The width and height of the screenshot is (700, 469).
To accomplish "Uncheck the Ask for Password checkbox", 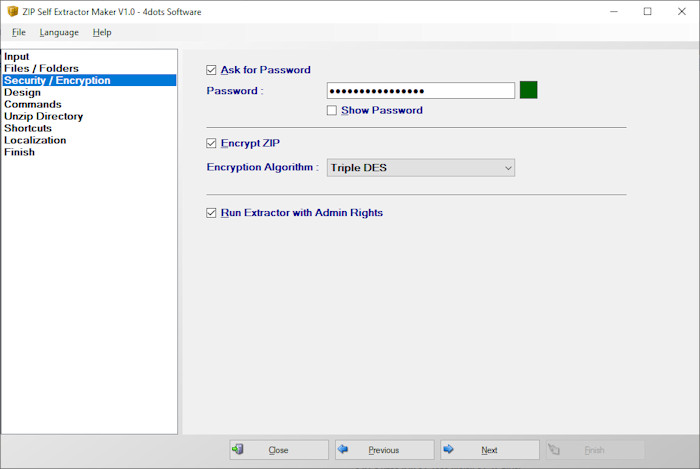I will point(211,70).
